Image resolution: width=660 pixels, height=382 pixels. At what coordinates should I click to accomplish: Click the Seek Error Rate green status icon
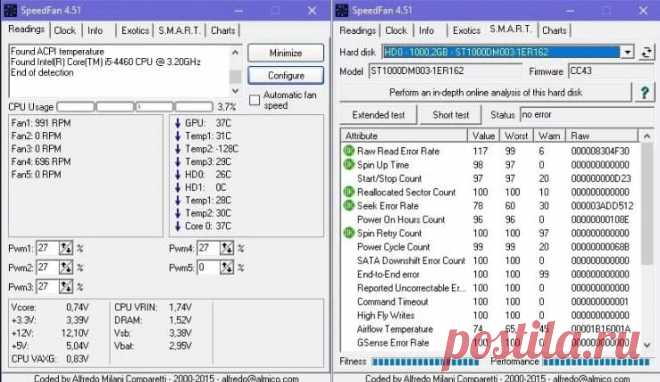coord(349,206)
